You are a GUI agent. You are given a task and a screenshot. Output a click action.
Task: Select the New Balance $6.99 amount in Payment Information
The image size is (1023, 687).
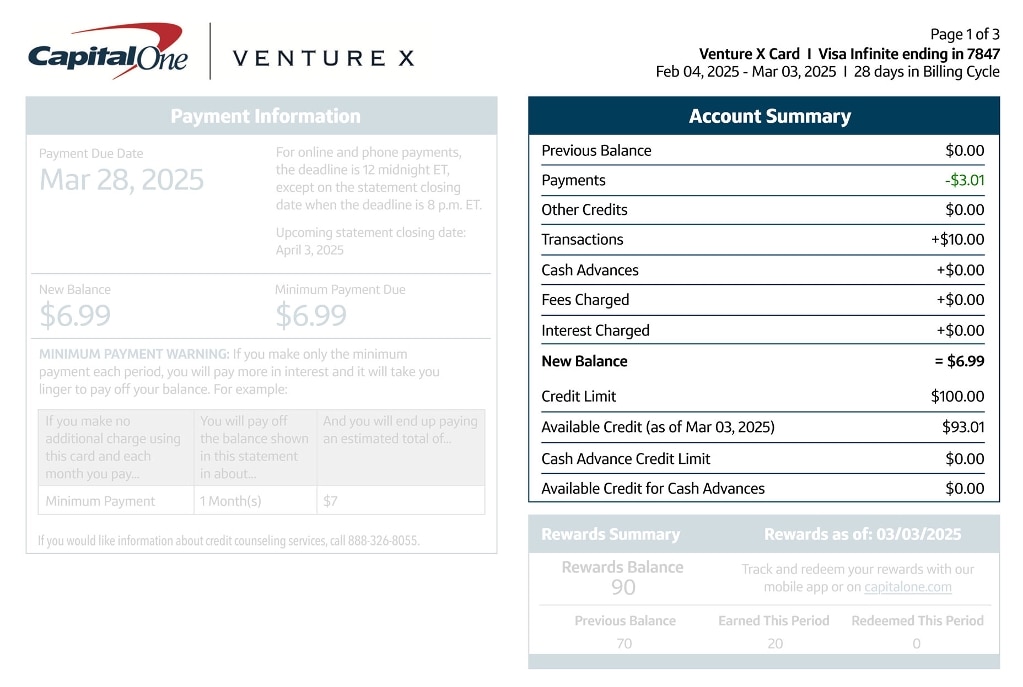point(75,316)
